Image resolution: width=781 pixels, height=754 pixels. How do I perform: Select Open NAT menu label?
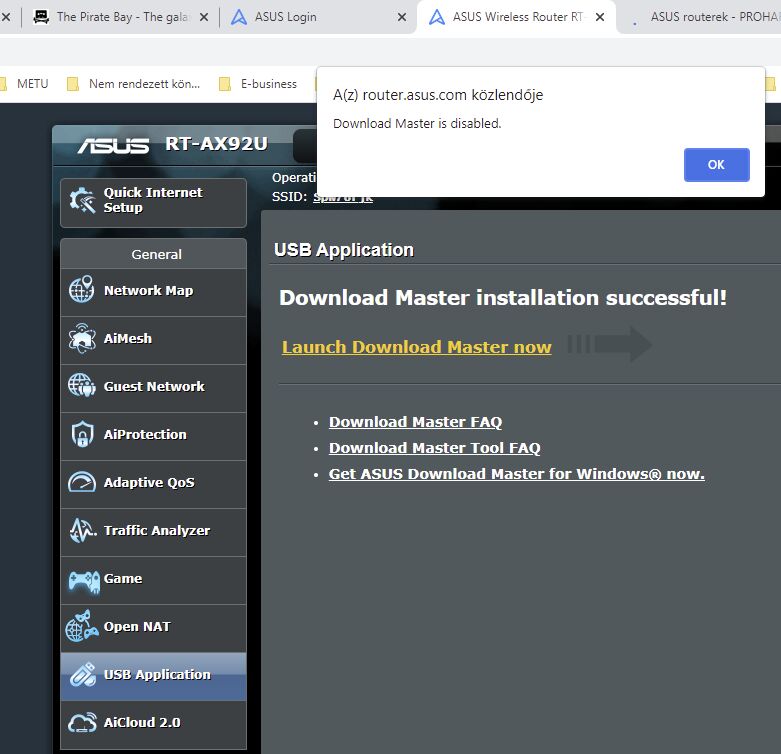137,626
